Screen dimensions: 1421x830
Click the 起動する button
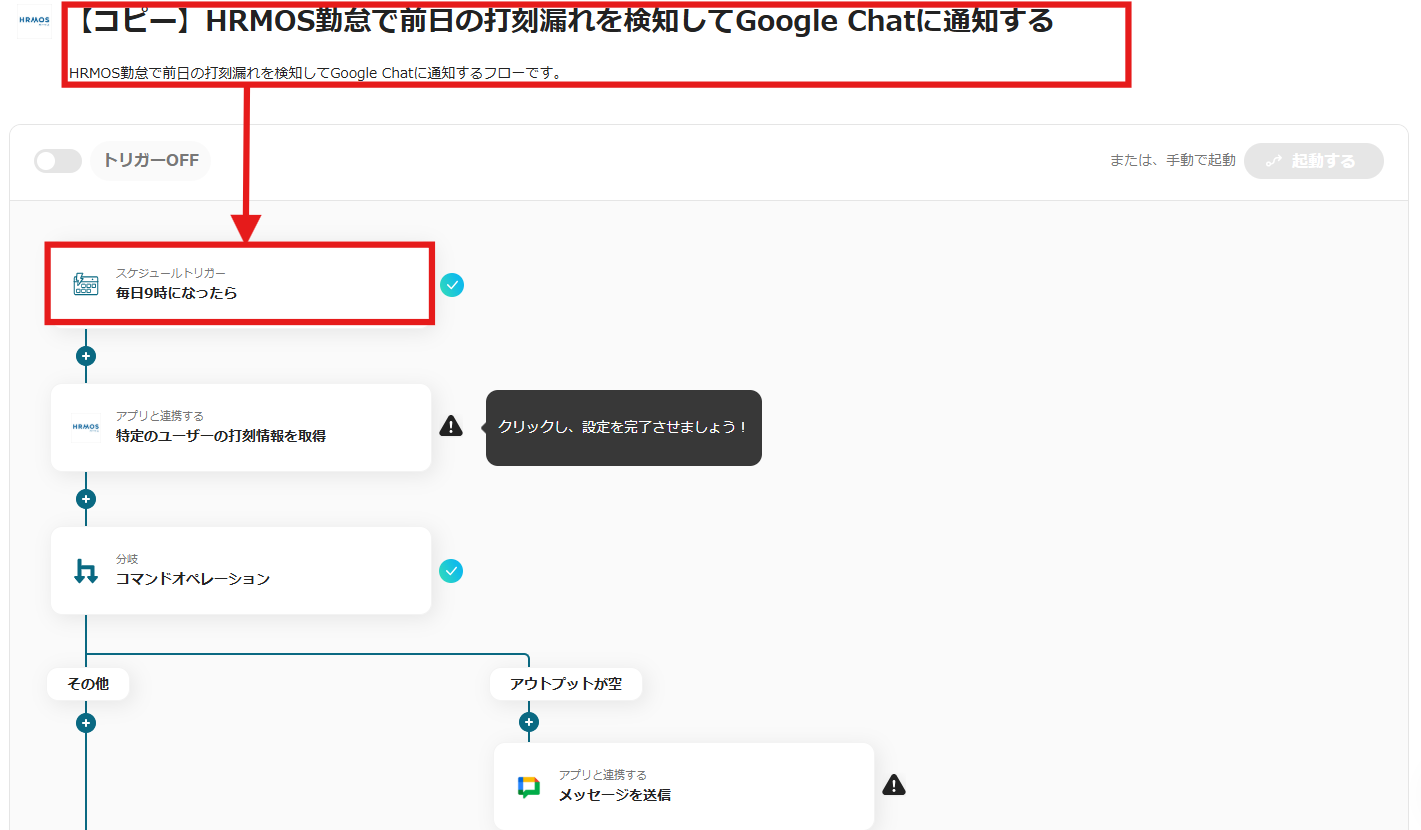pos(1313,161)
